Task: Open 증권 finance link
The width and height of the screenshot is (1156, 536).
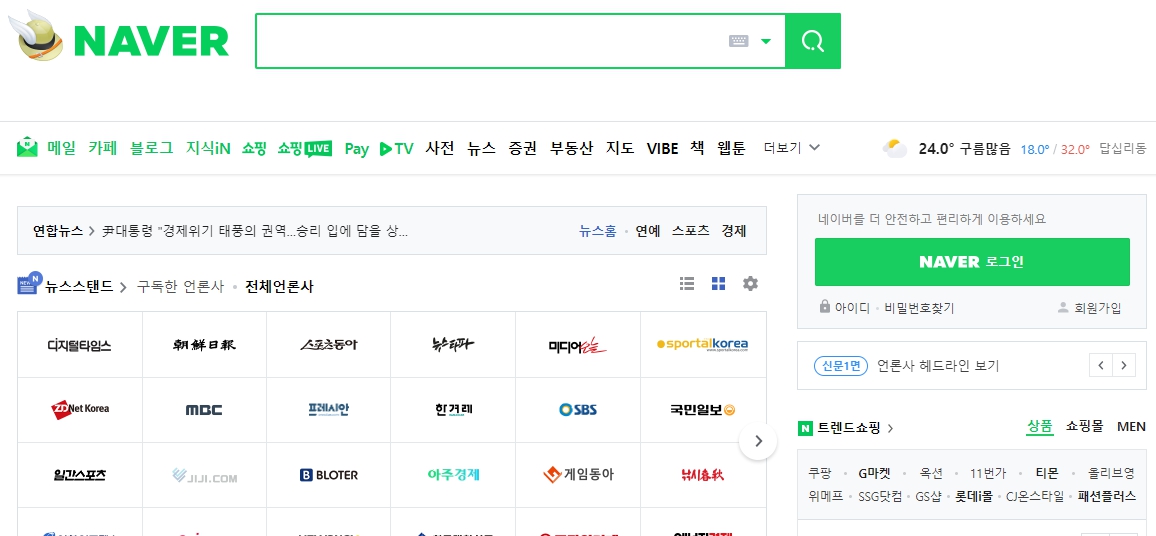Action: point(523,148)
